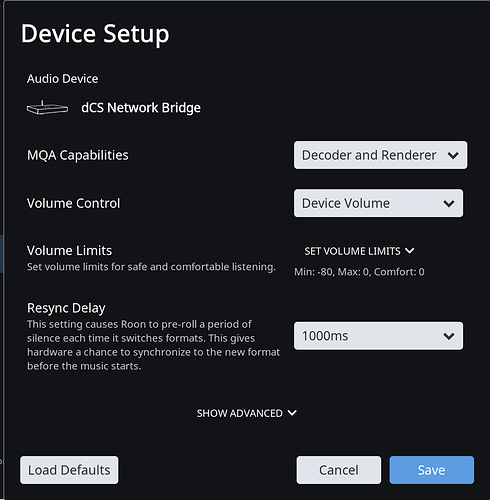Click the Audio Device heading
Screen dimensions: 490x500
[x=63, y=79]
